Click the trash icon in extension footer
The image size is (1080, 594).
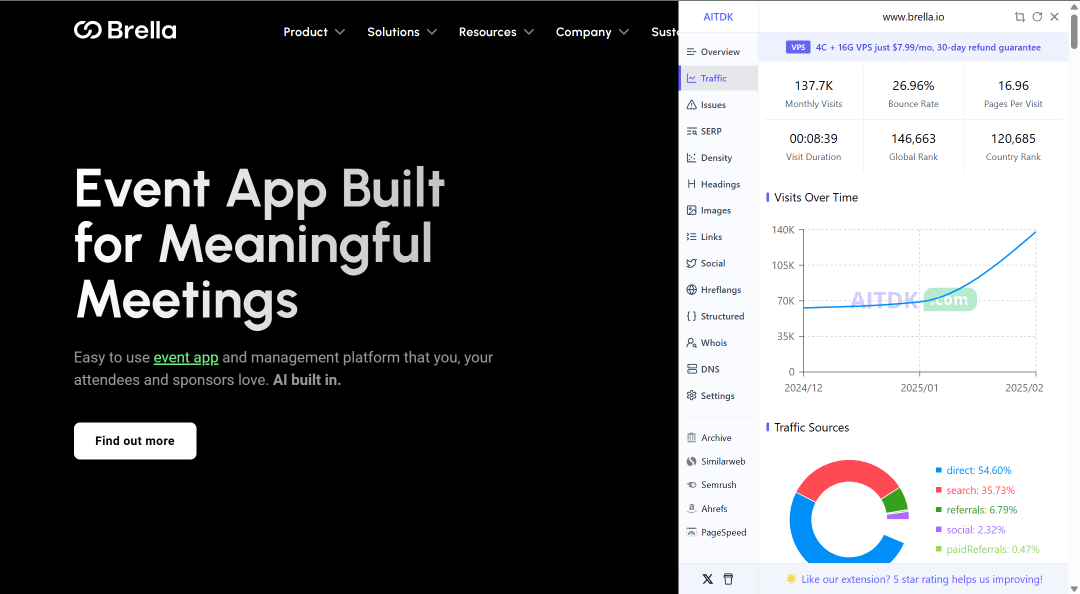click(x=728, y=579)
